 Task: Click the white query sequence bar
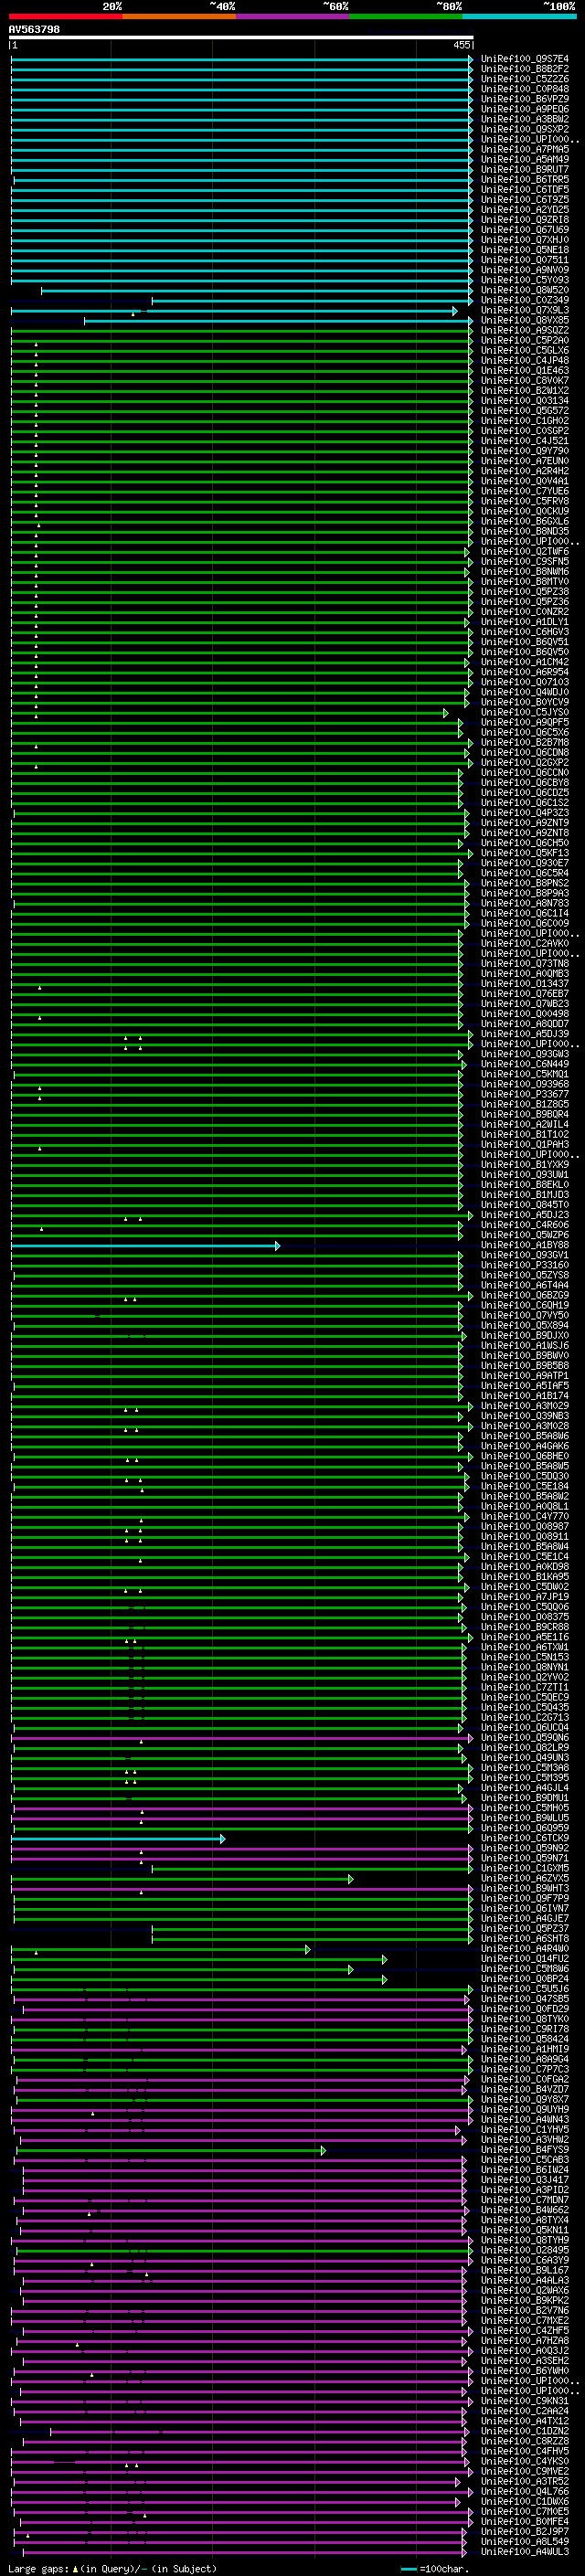241,38
